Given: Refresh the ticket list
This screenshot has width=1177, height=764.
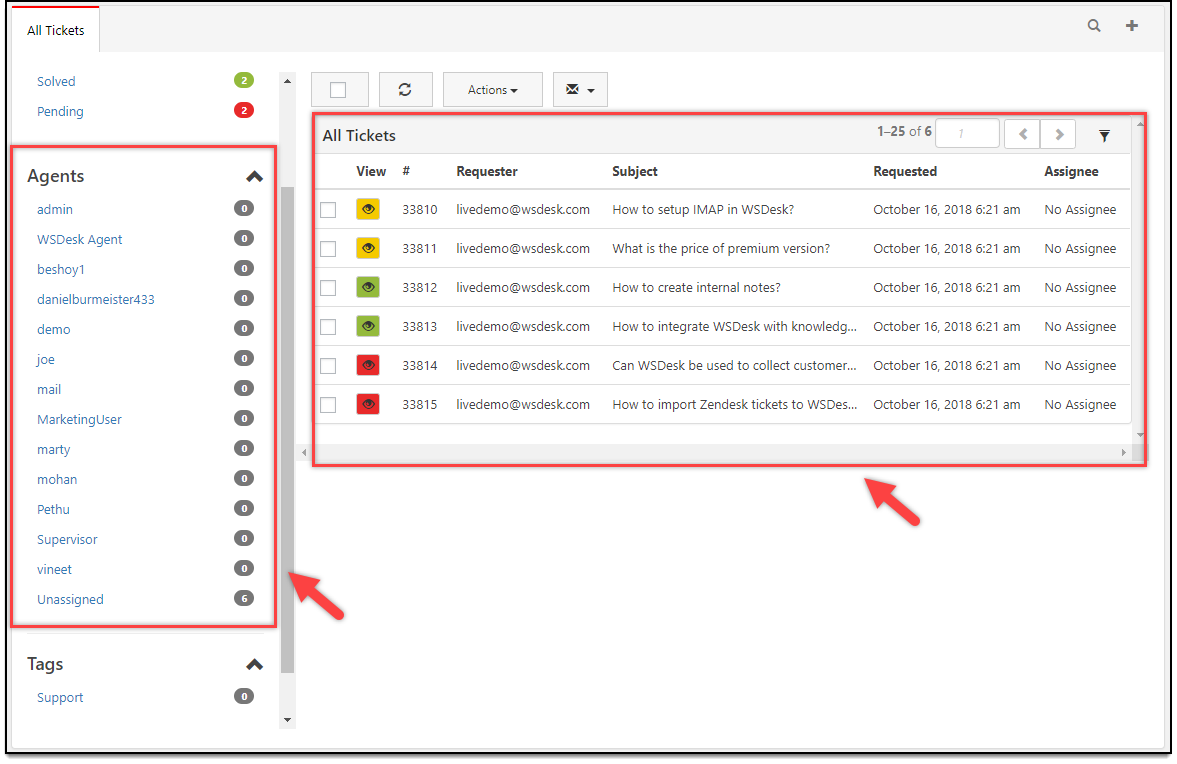Looking at the screenshot, I should 405,89.
